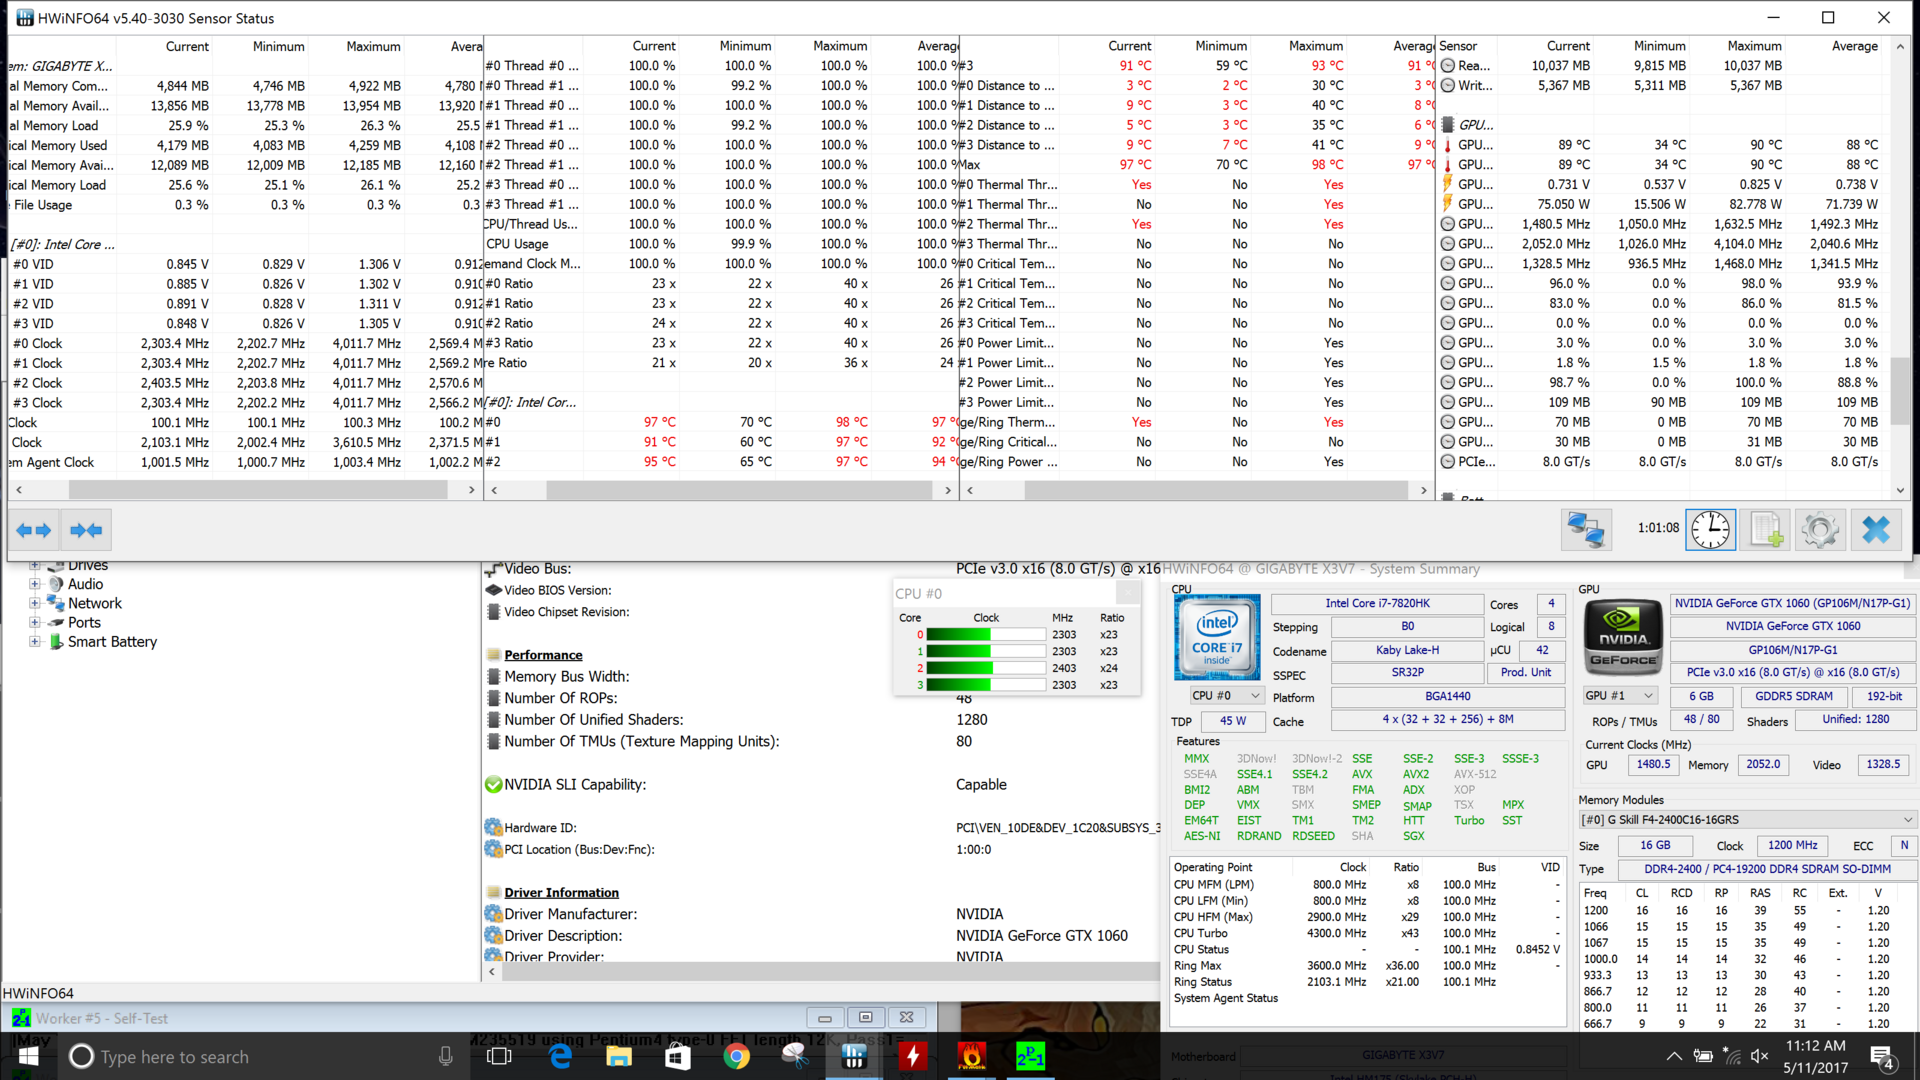Click the Cortana microphone icon

click(x=446, y=1057)
